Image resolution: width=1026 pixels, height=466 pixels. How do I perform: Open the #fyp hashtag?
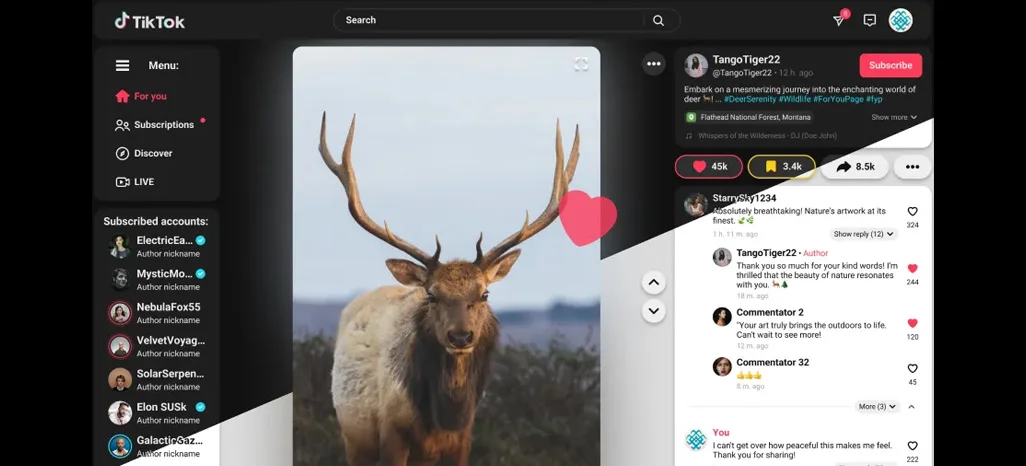(874, 99)
